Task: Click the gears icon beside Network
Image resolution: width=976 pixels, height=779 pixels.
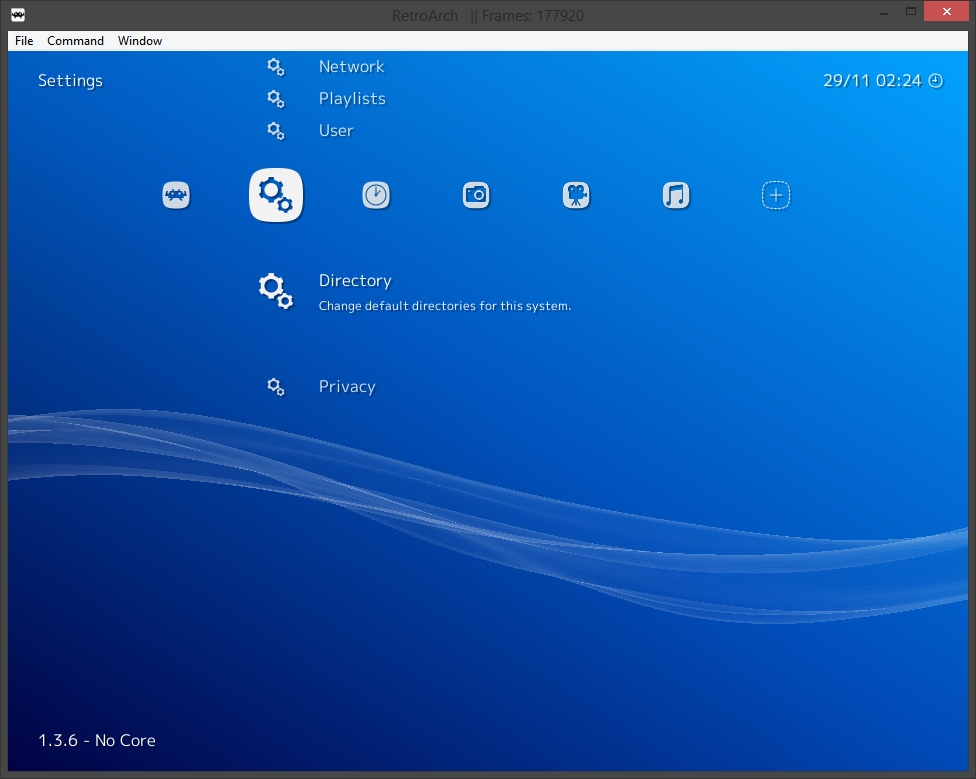Action: 276,67
